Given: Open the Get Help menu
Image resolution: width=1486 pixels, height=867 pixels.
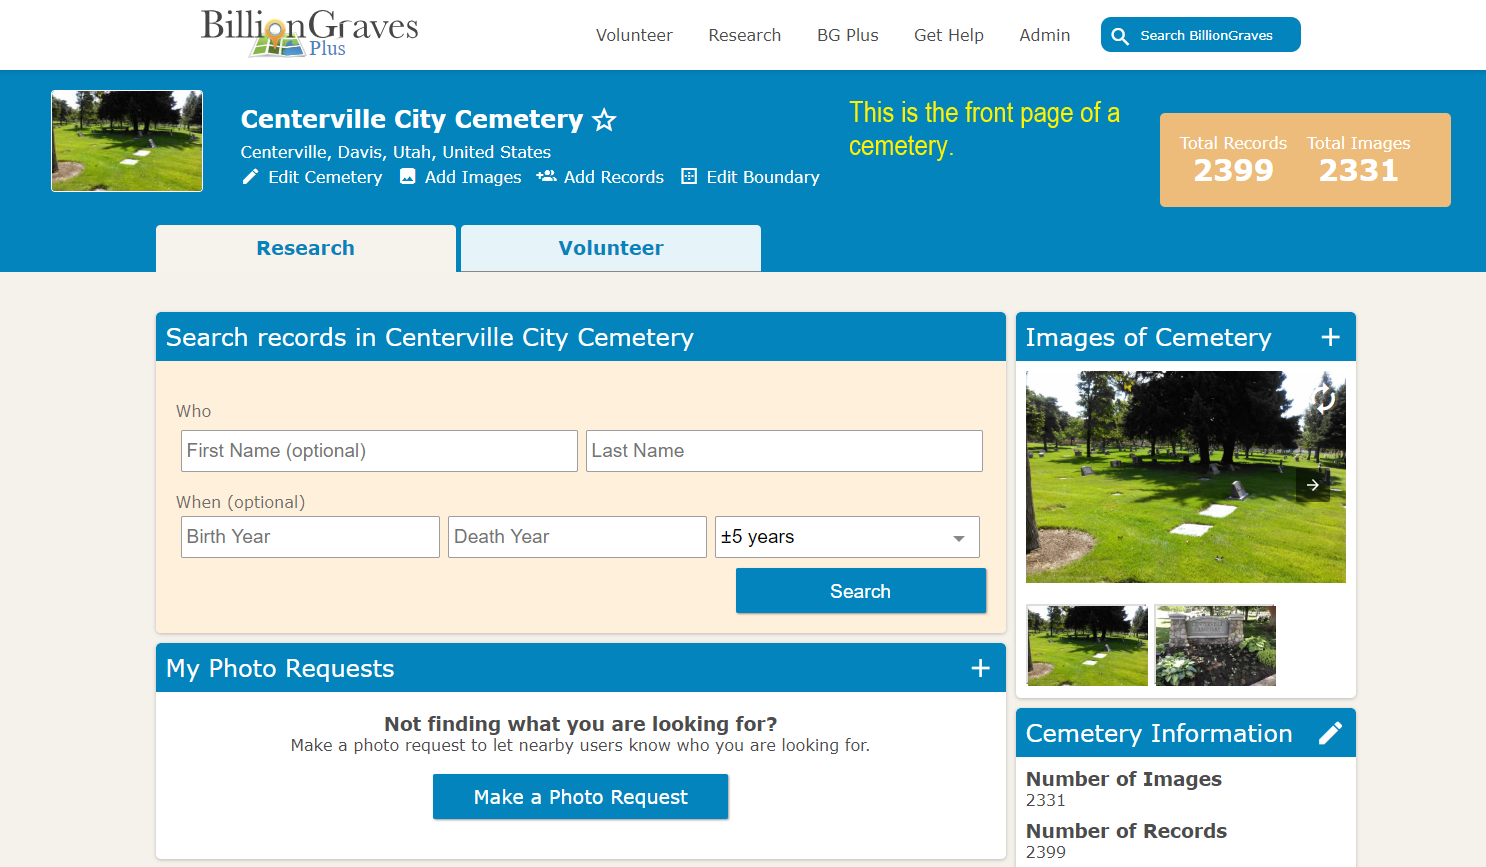Looking at the screenshot, I should (949, 35).
